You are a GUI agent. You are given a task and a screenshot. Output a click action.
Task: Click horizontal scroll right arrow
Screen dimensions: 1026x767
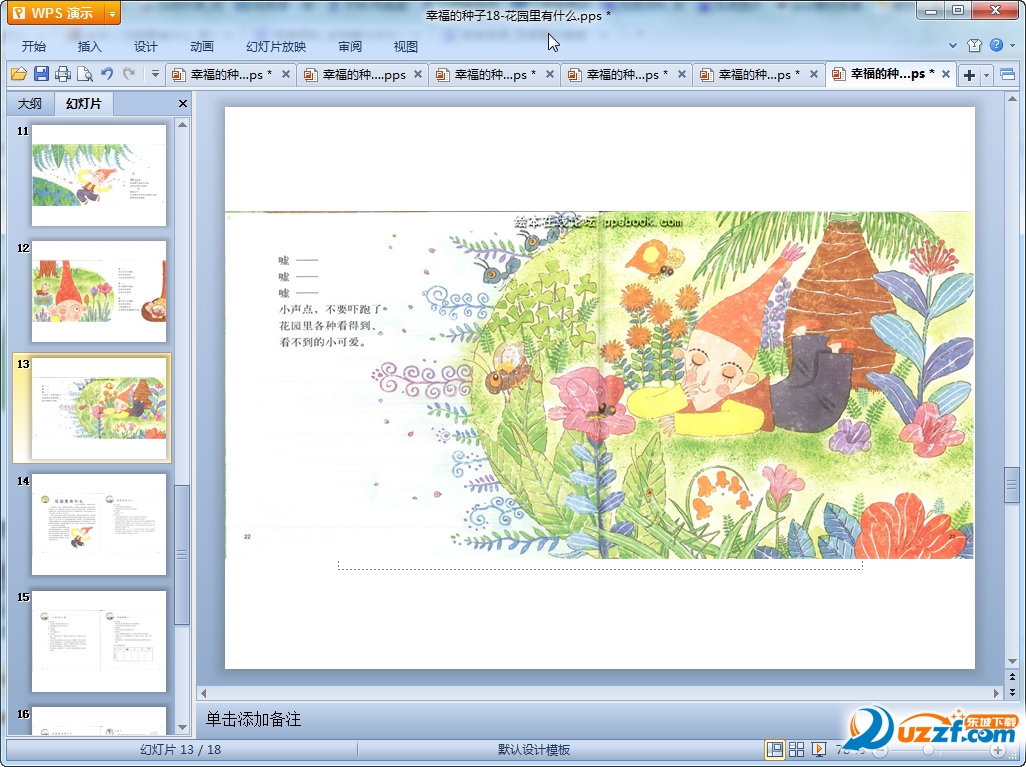(x=997, y=693)
